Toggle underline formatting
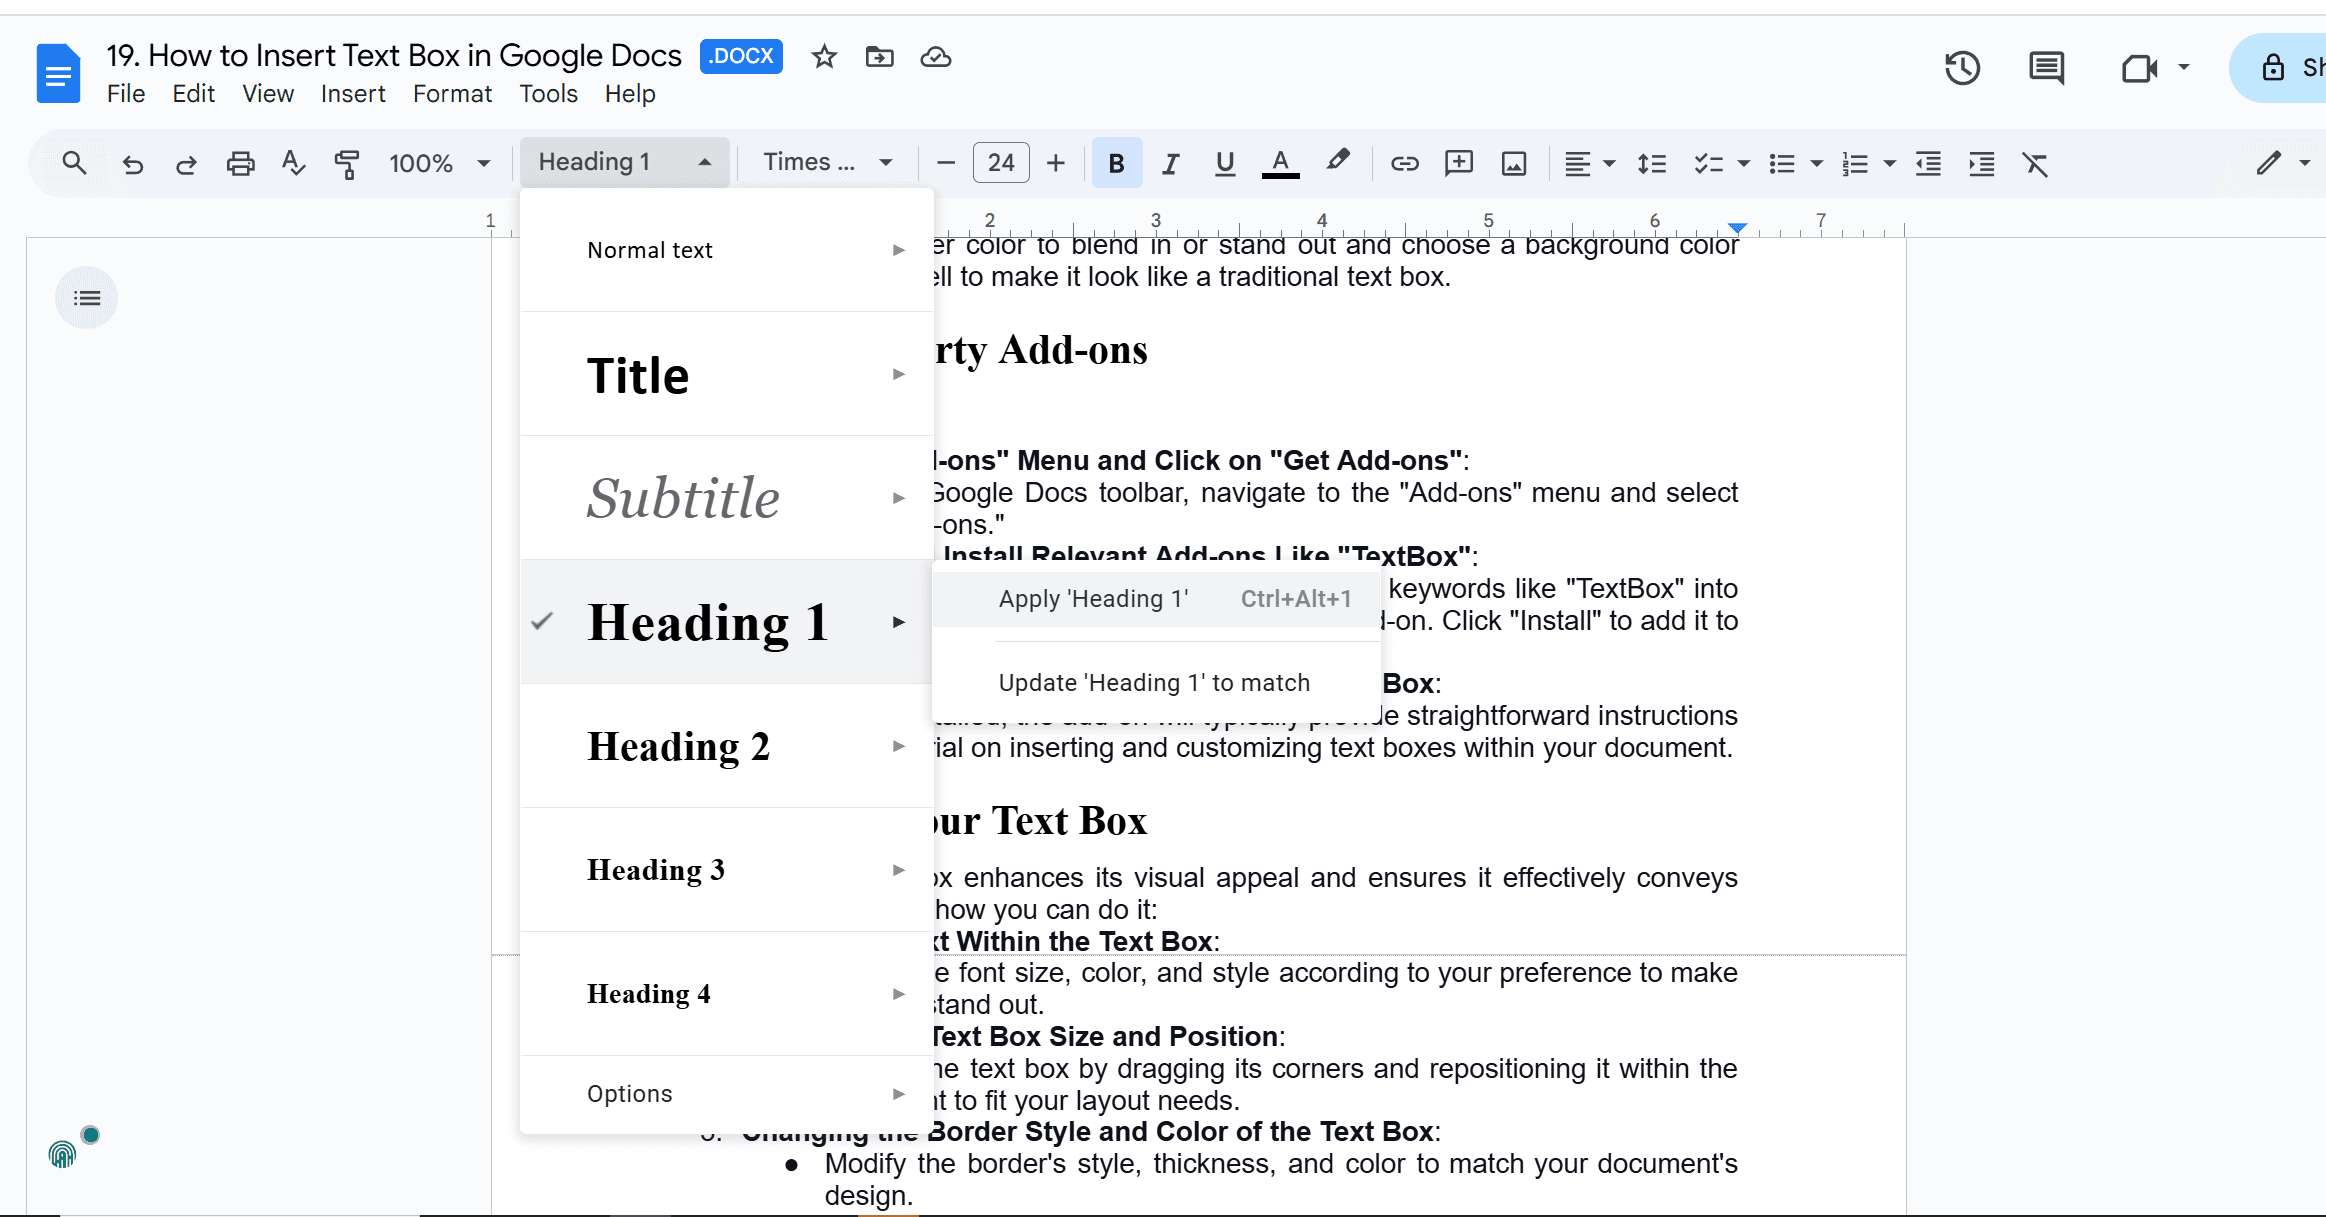The height and width of the screenshot is (1217, 2326). pos(1224,163)
